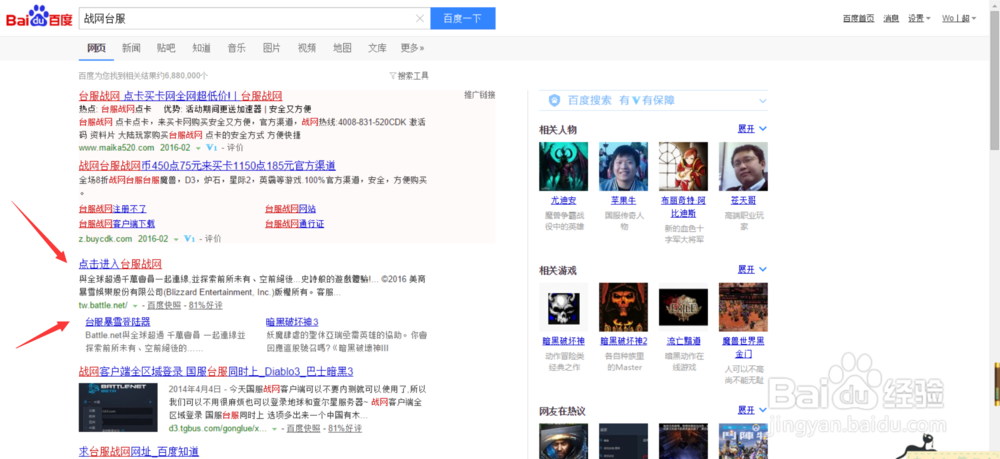Click the 尤迪安 name link
The image size is (1000, 459).
563,201
